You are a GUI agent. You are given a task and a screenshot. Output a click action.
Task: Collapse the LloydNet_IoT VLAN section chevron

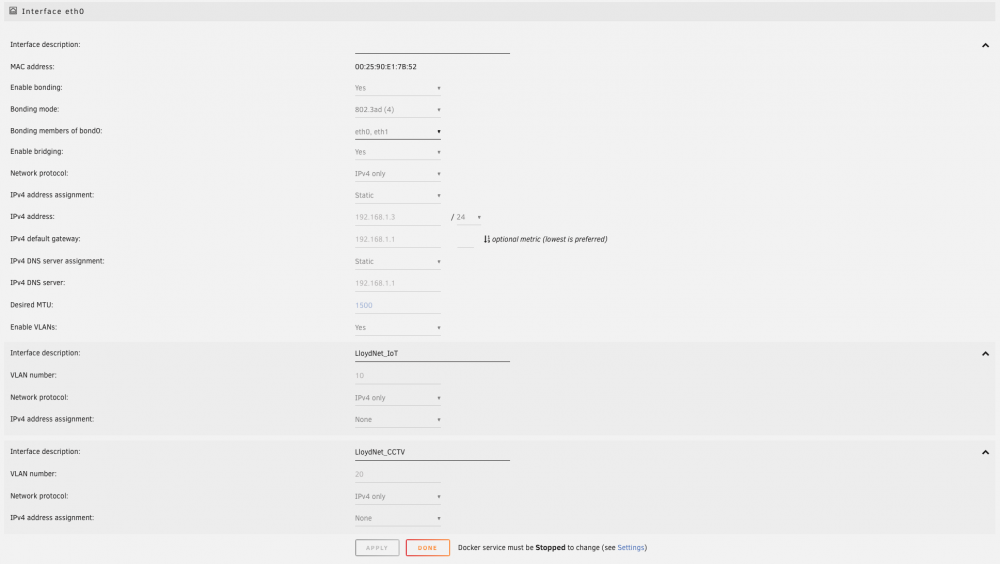point(985,353)
